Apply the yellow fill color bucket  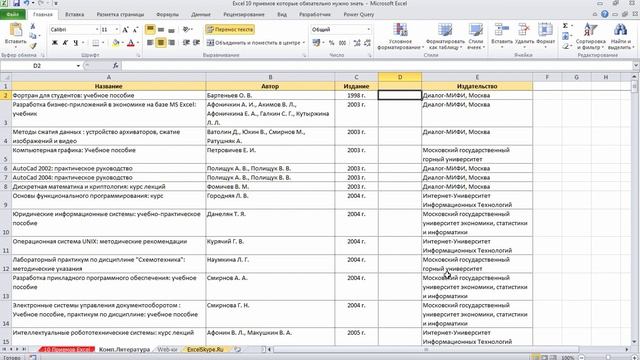[x=116, y=43]
